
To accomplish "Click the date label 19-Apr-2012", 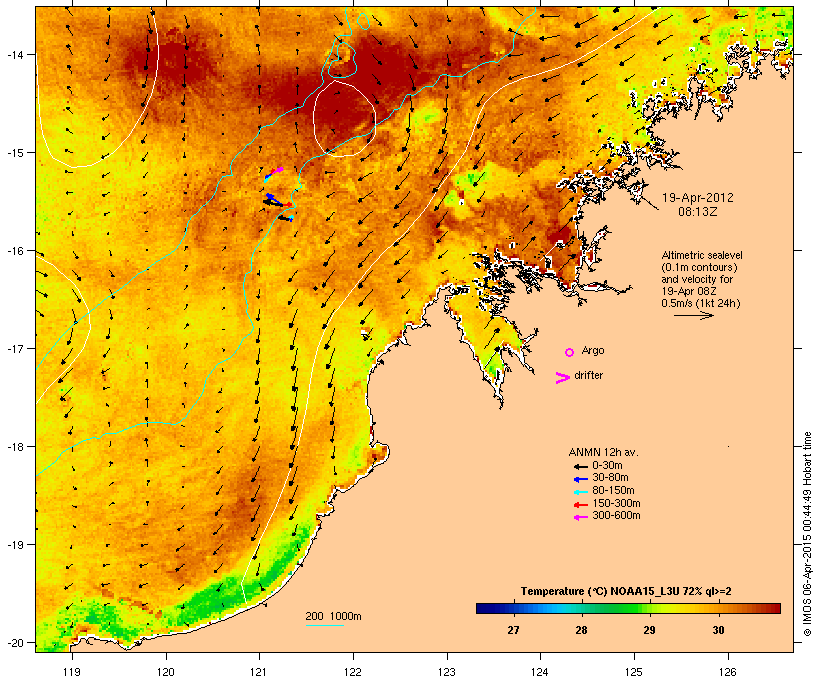I will (x=698, y=198).
